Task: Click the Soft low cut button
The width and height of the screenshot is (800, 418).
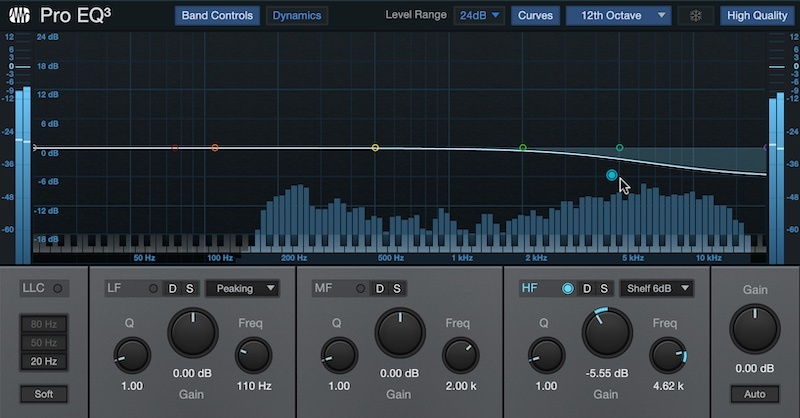Action: [x=44, y=394]
